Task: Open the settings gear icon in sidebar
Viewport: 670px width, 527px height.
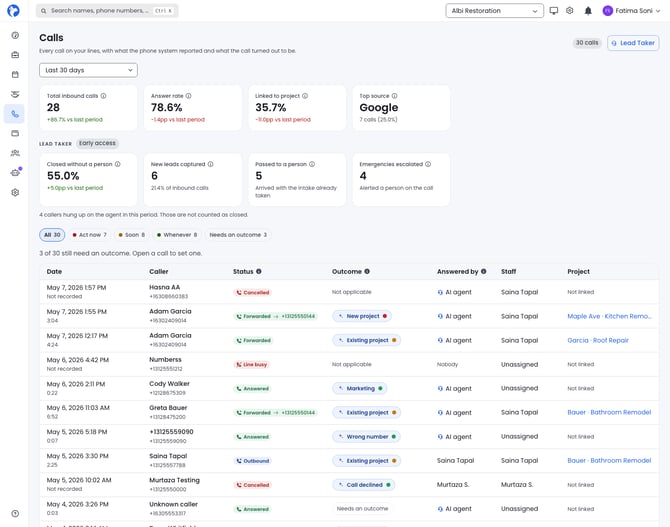Action: (x=15, y=192)
